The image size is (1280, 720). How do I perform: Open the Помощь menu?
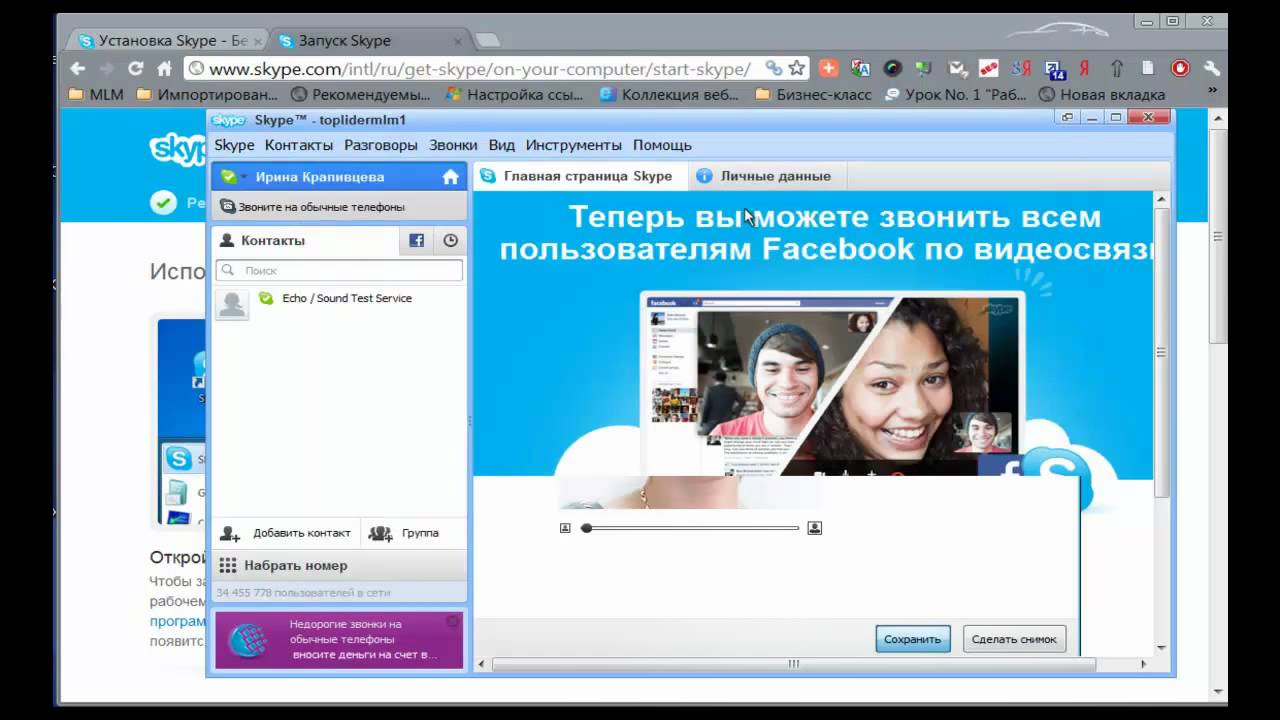[662, 145]
